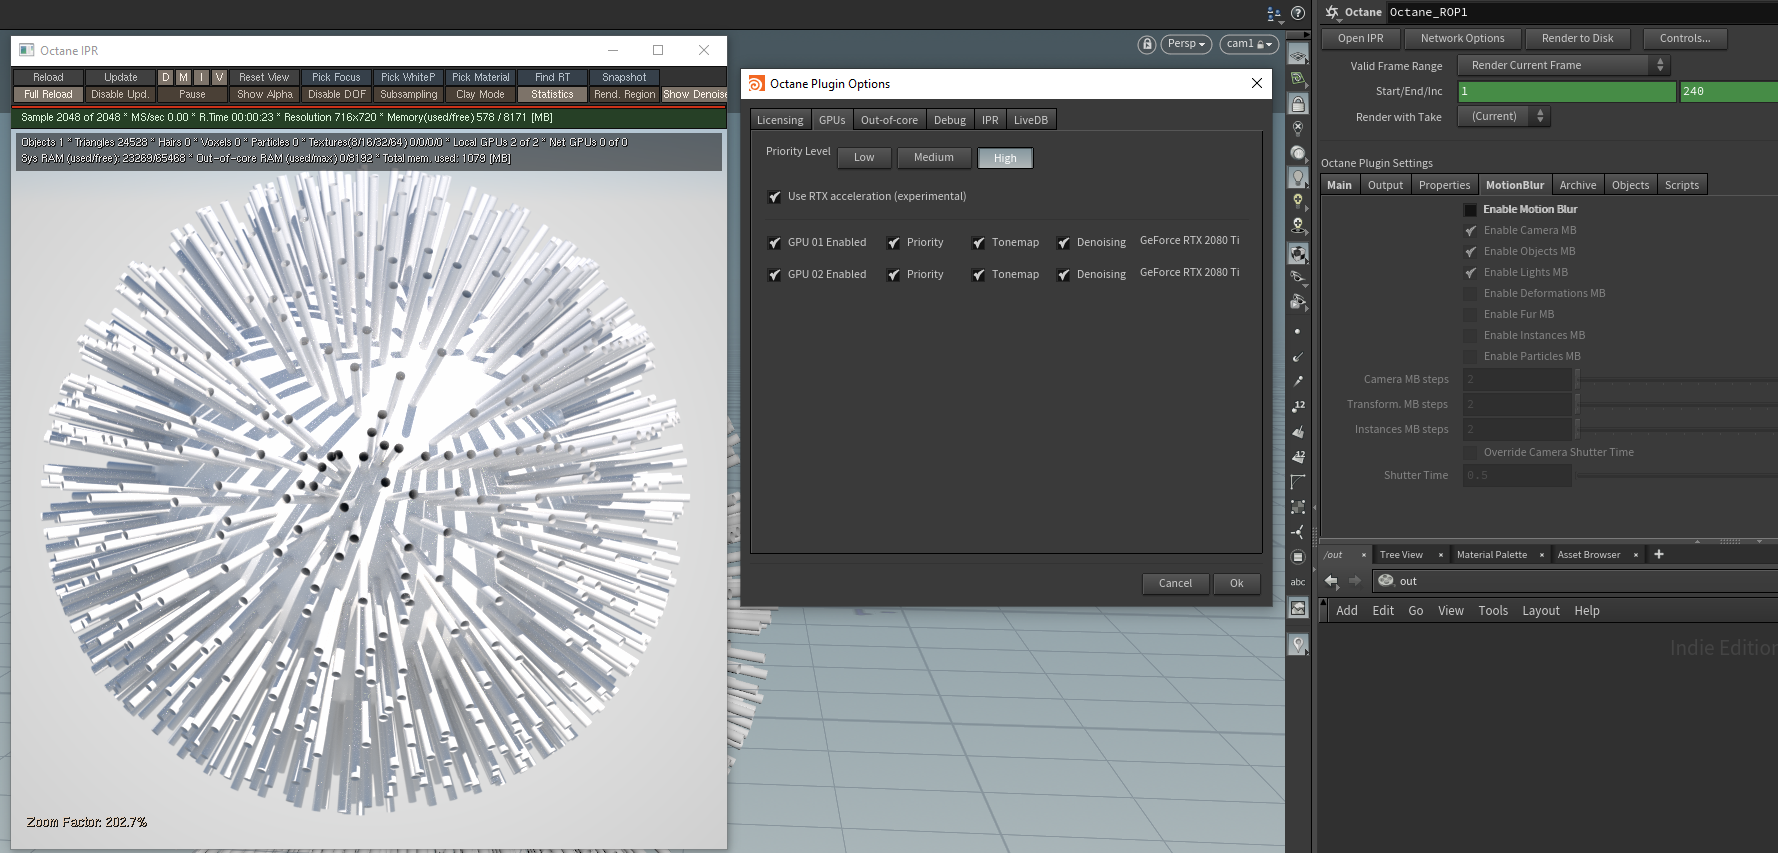The height and width of the screenshot is (853, 1778).
Task: Open the Persp viewport dropdown
Action: tap(1187, 44)
